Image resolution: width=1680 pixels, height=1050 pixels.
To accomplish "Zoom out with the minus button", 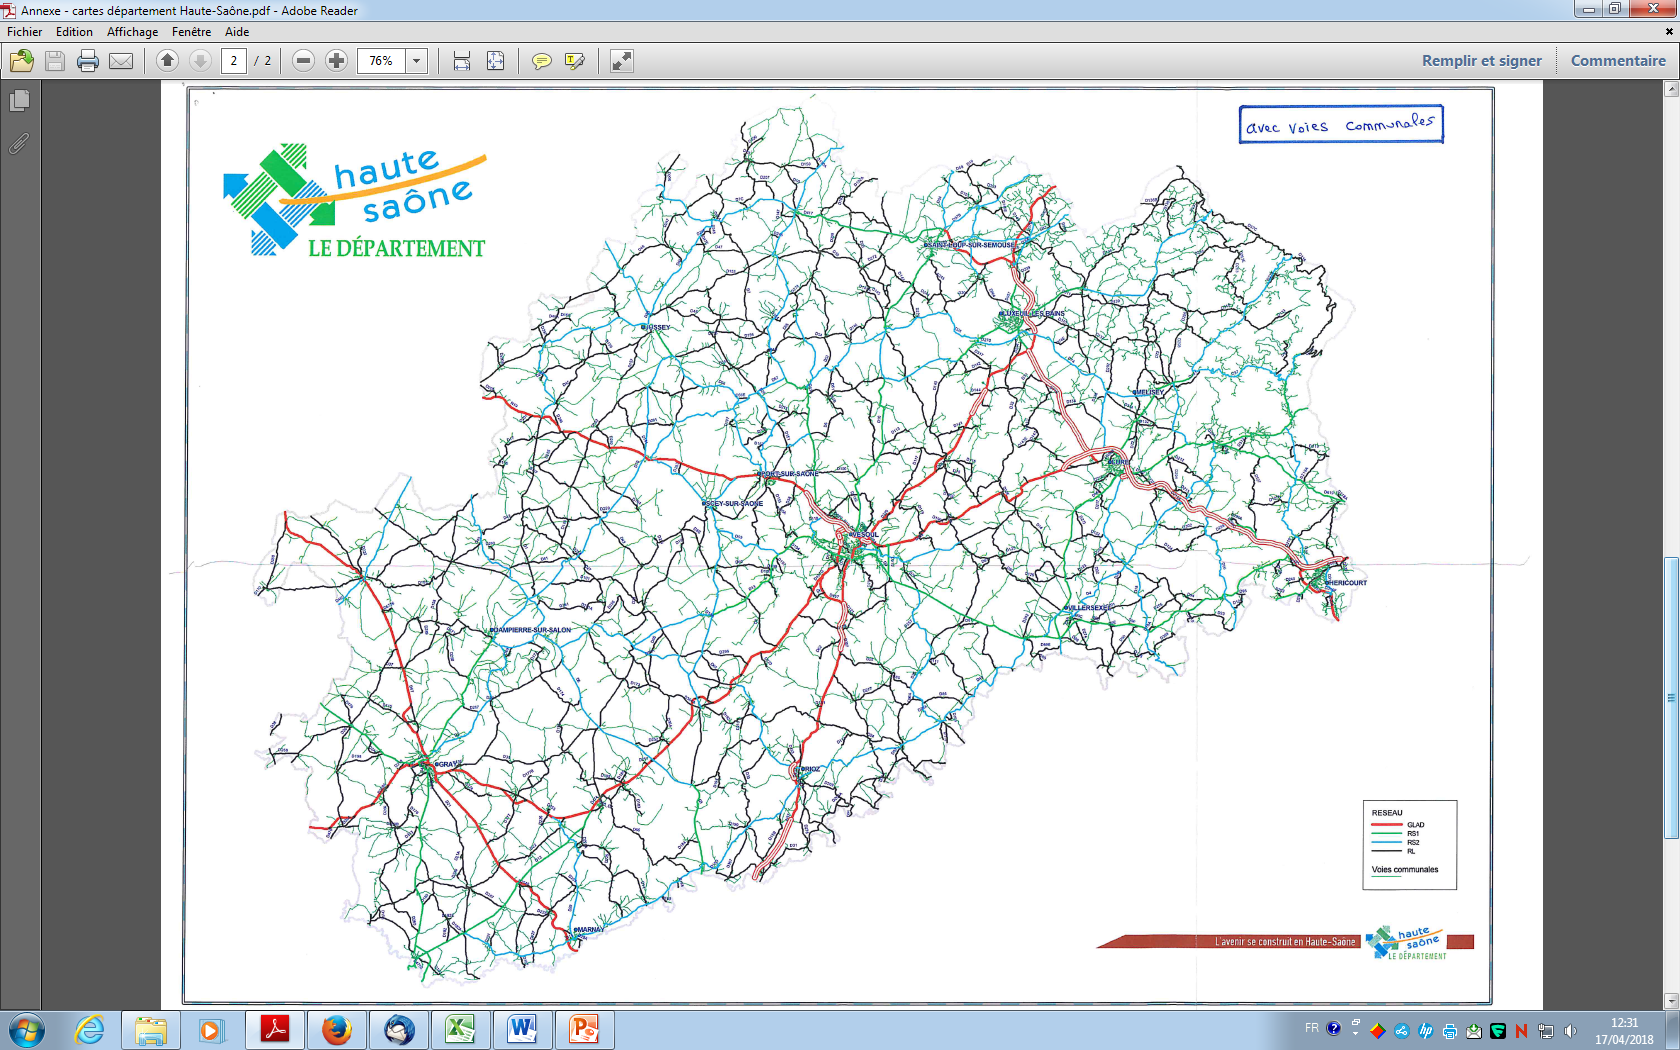I will [x=304, y=61].
